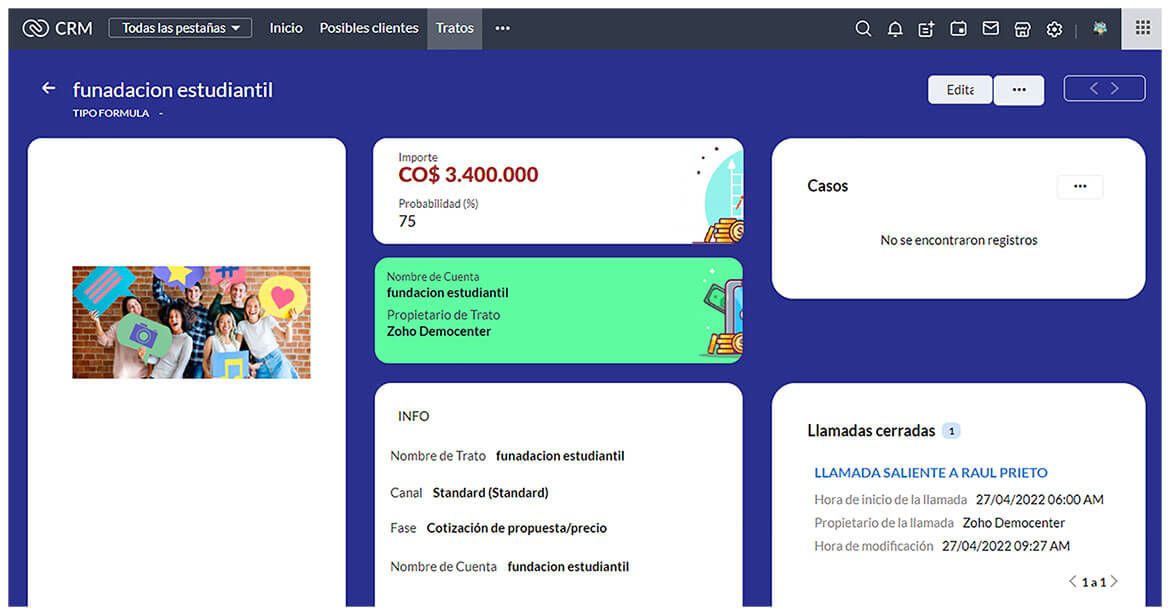
Task: Go to next record arrow
Action: 1115,88
